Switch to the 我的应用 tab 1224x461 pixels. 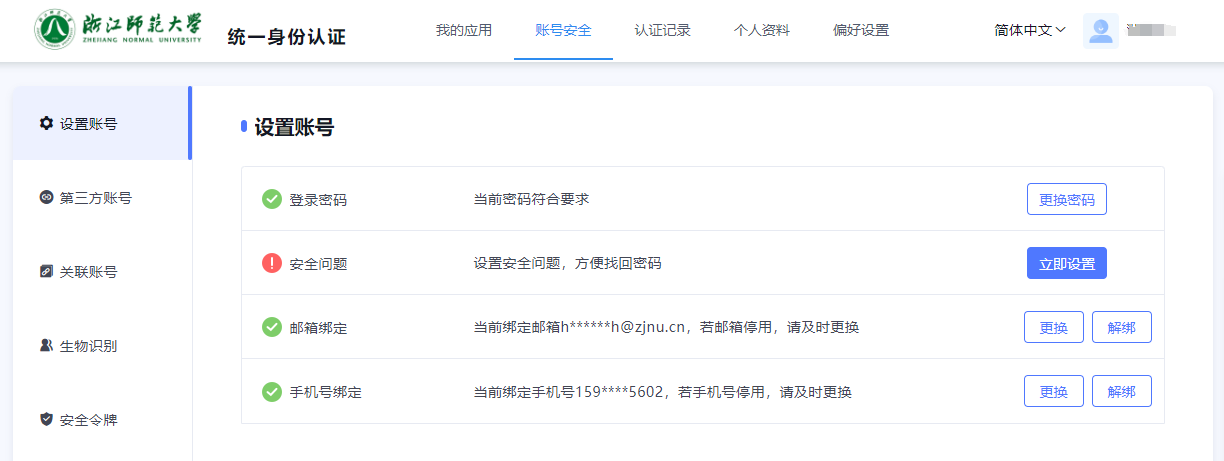point(464,31)
